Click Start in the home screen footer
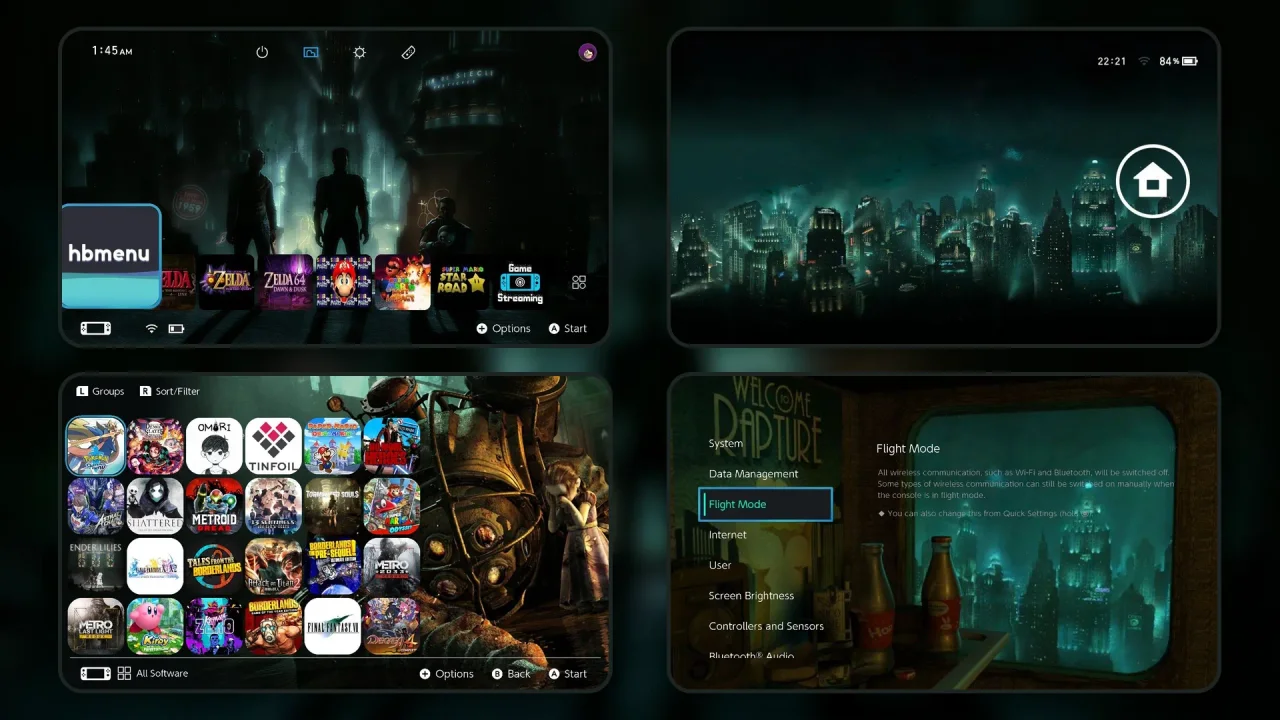This screenshot has height=720, width=1280. tap(567, 328)
